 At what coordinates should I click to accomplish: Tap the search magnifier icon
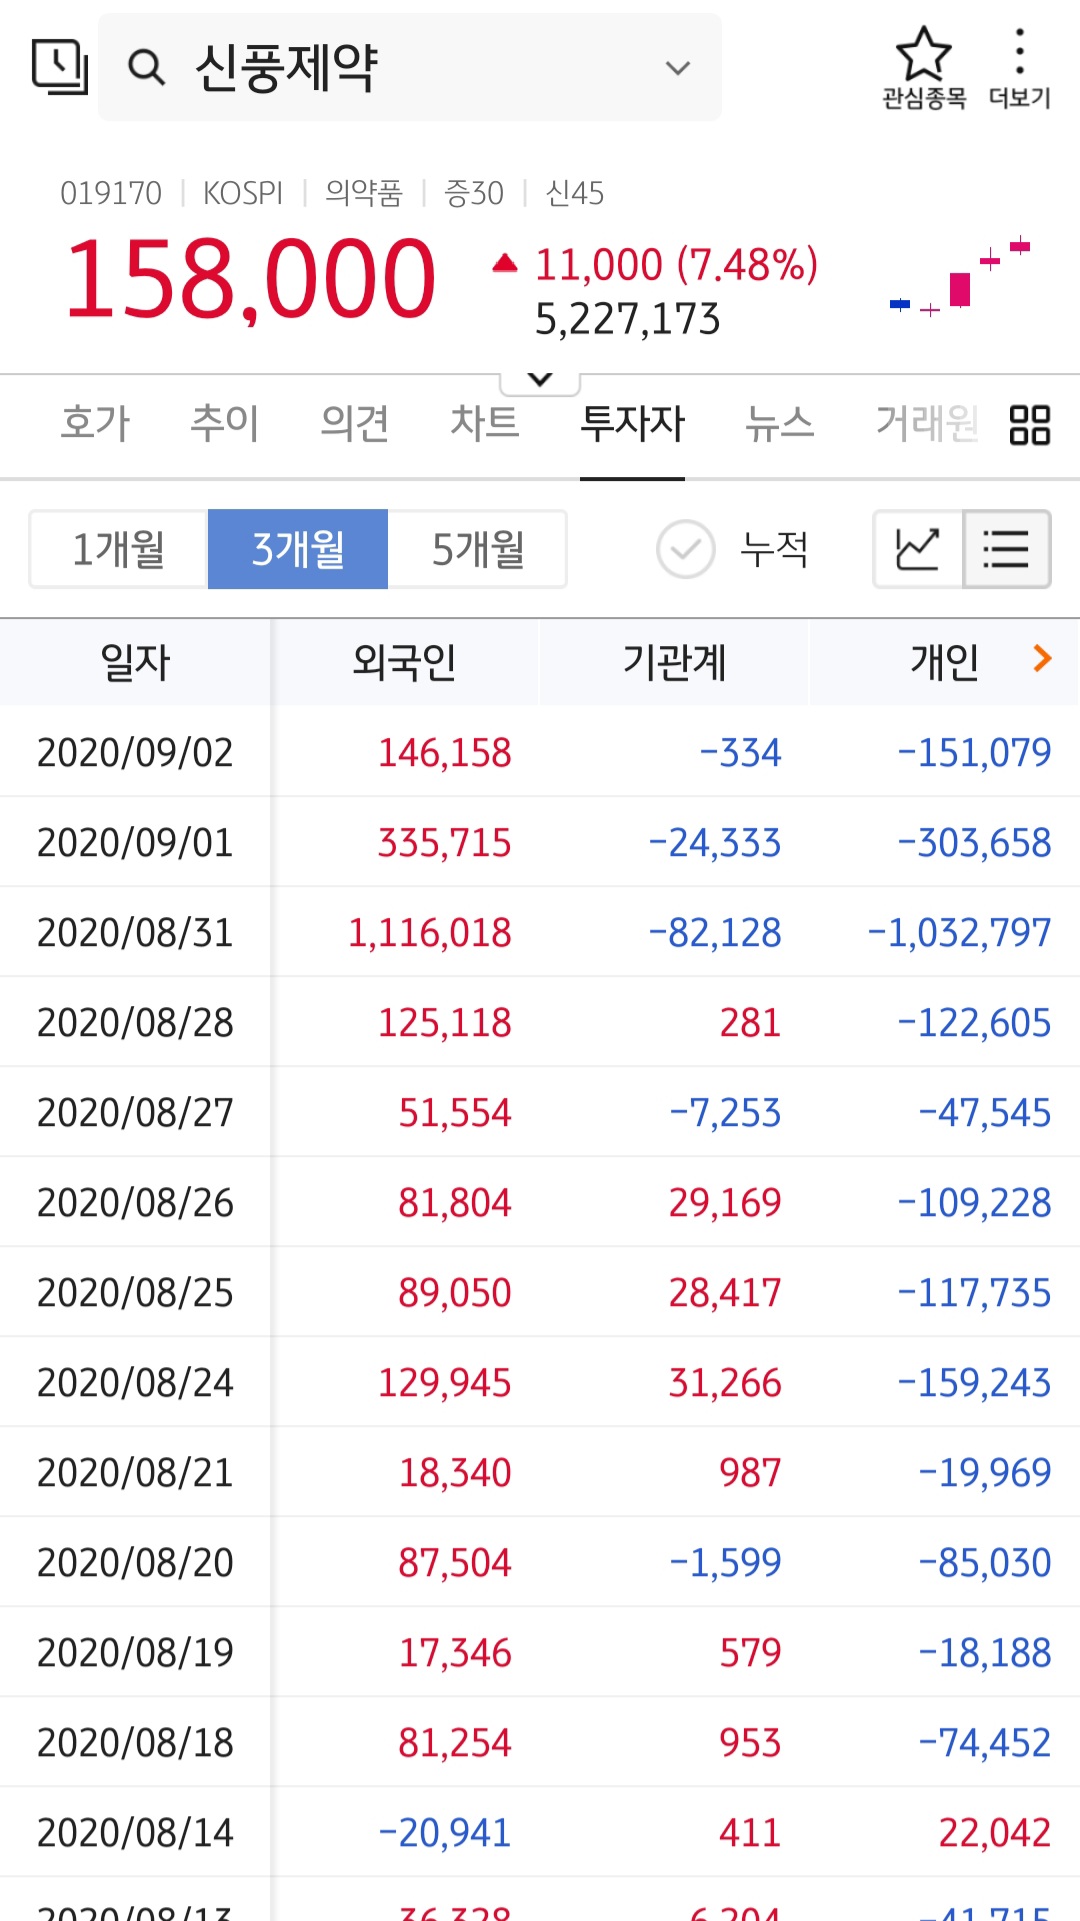146,68
